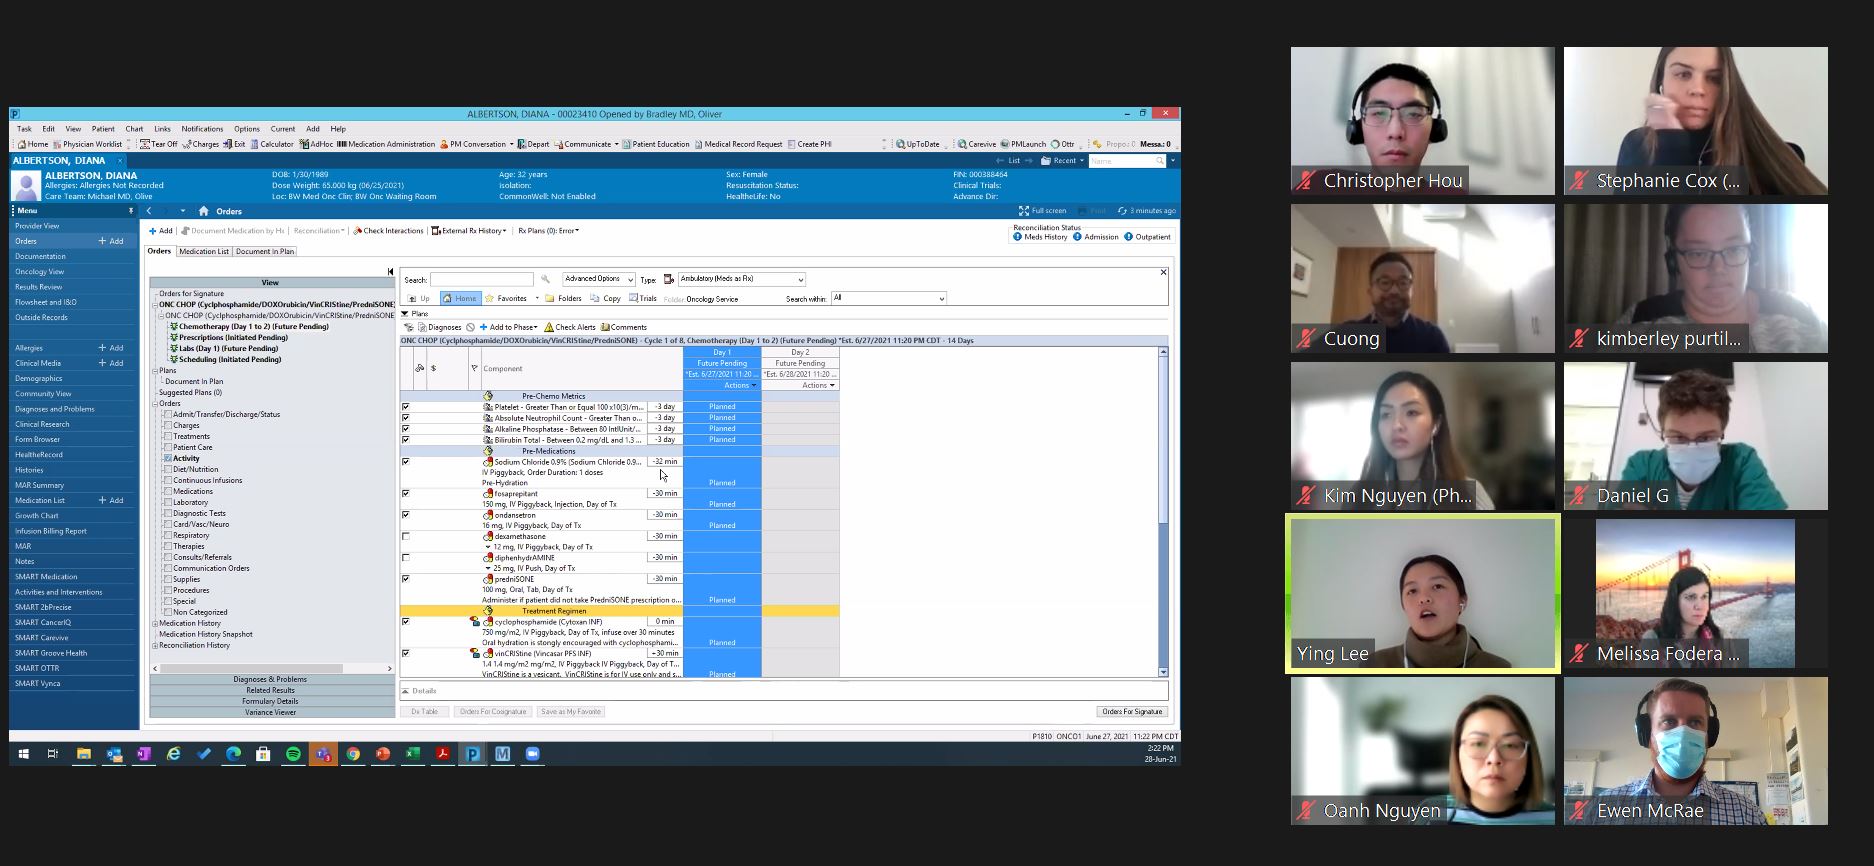Open Formulary Details panel button
The image size is (1874, 866).
coord(271,701)
